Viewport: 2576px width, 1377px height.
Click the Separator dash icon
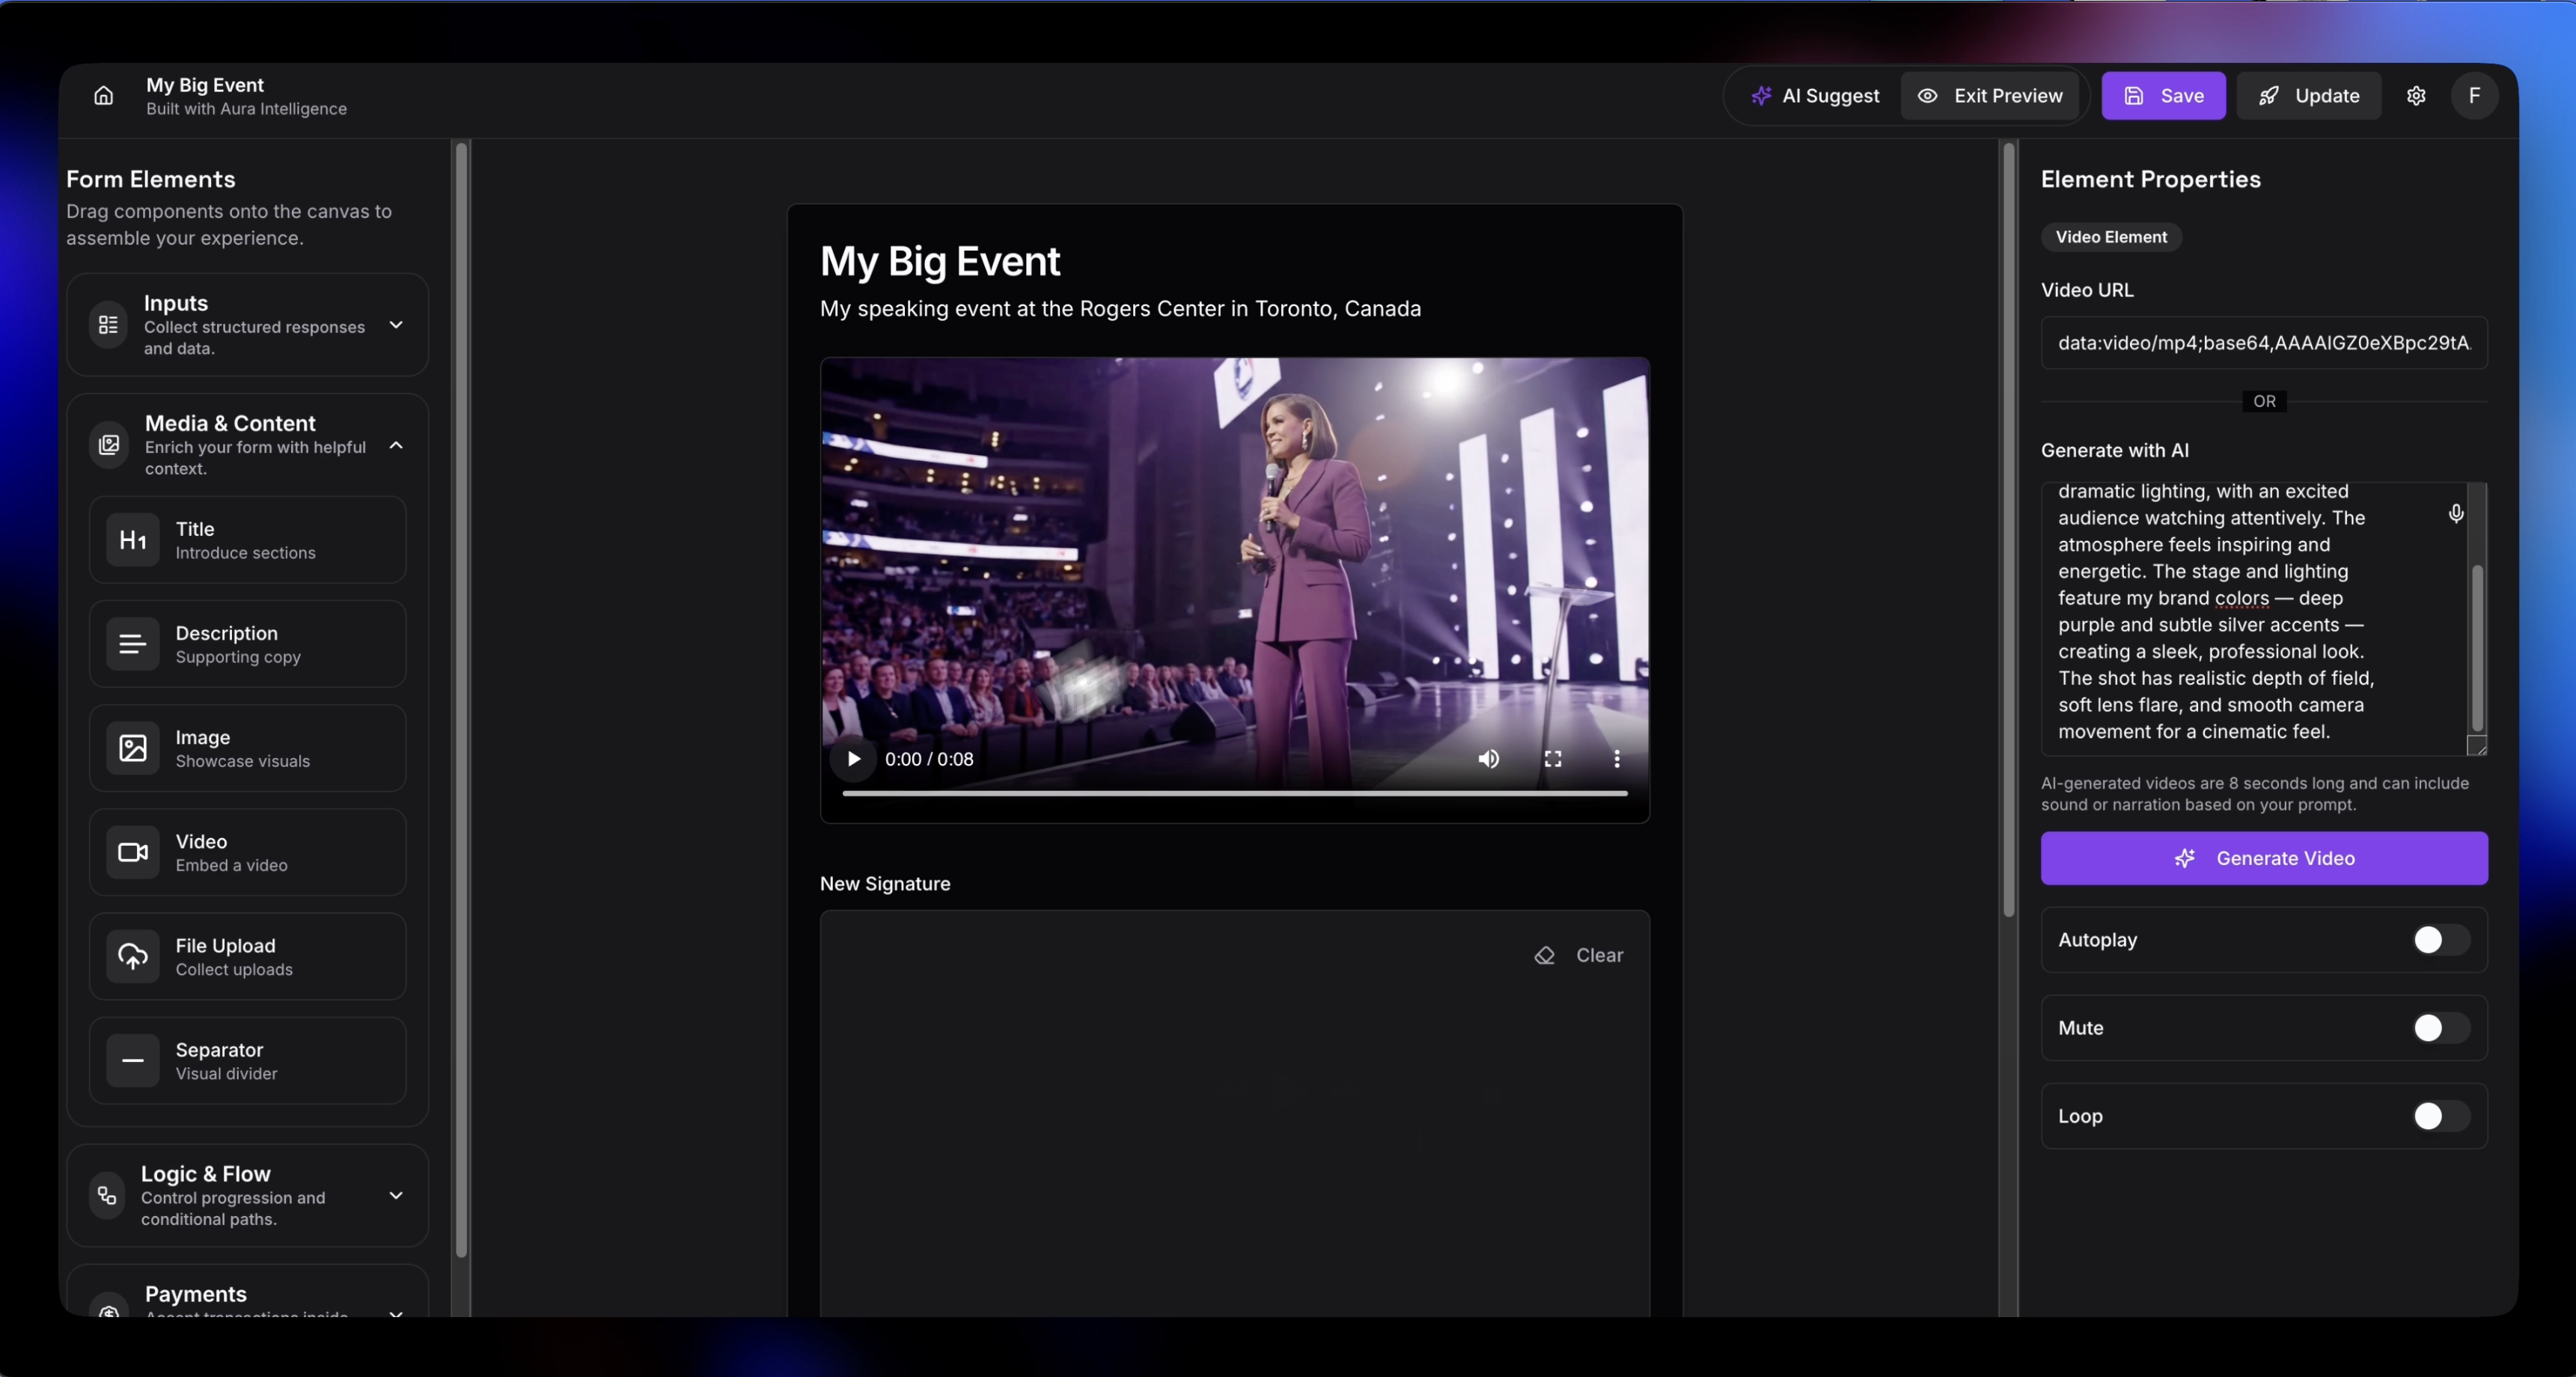[x=133, y=1060]
